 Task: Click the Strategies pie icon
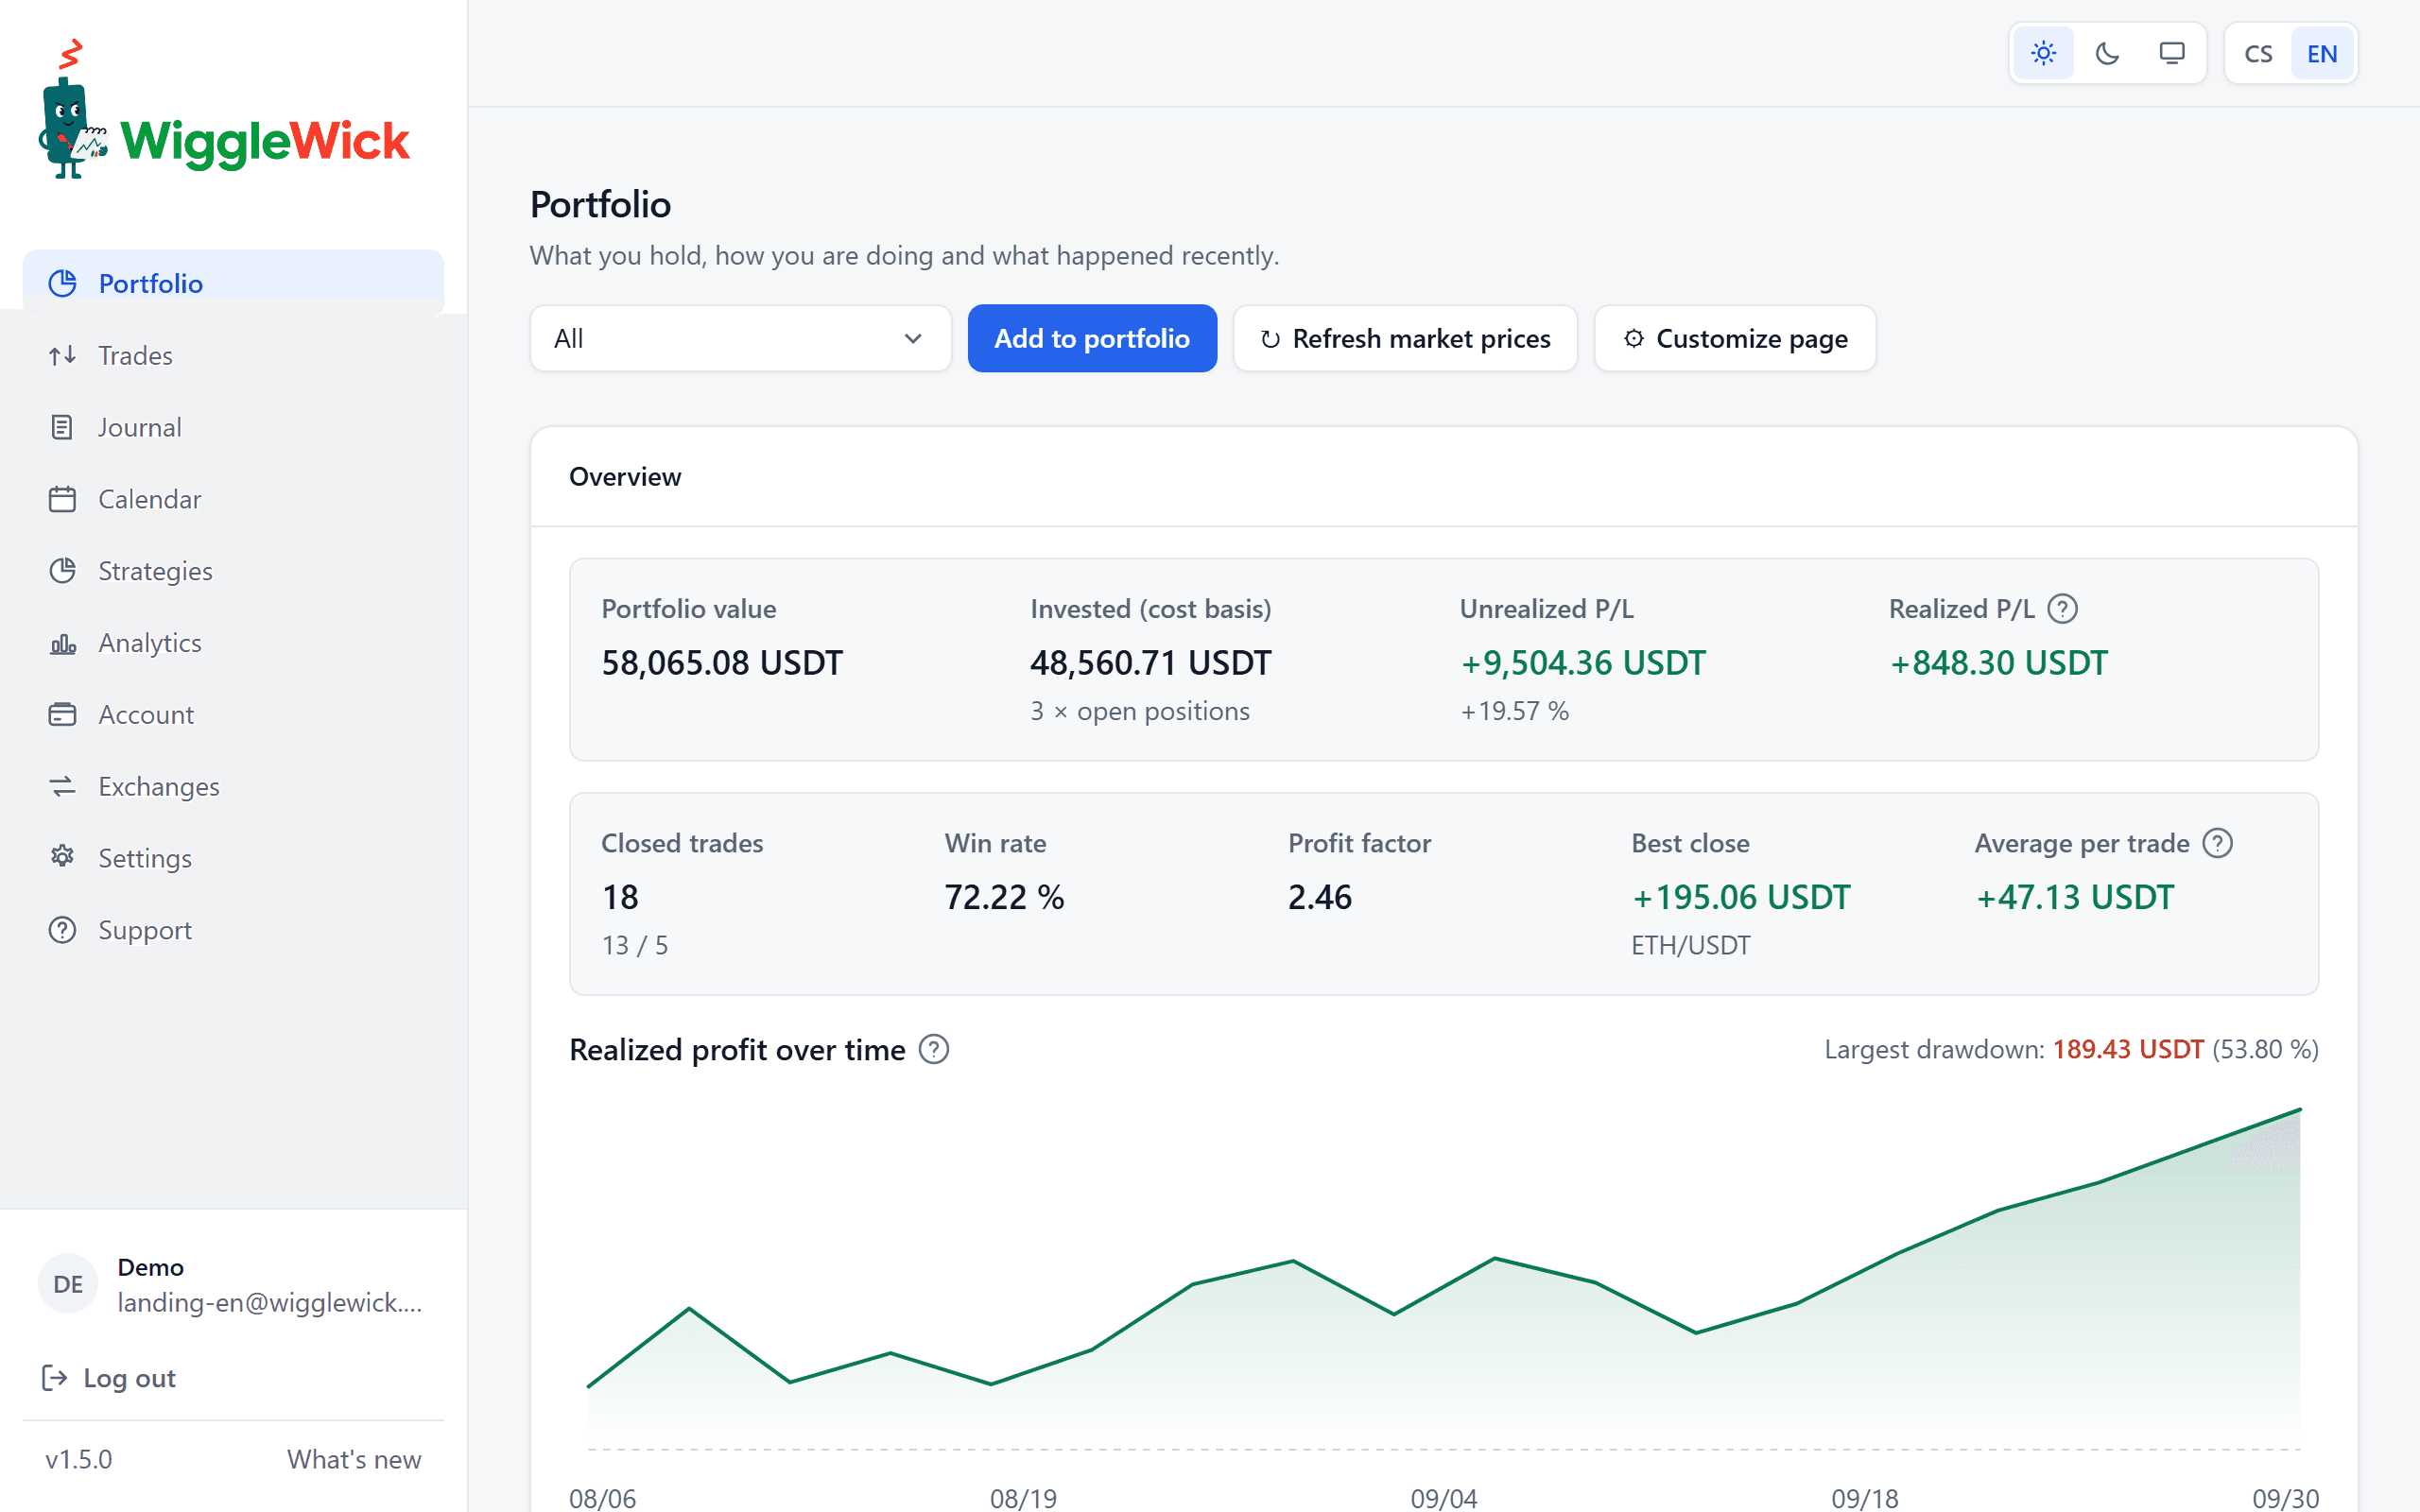coord(62,571)
